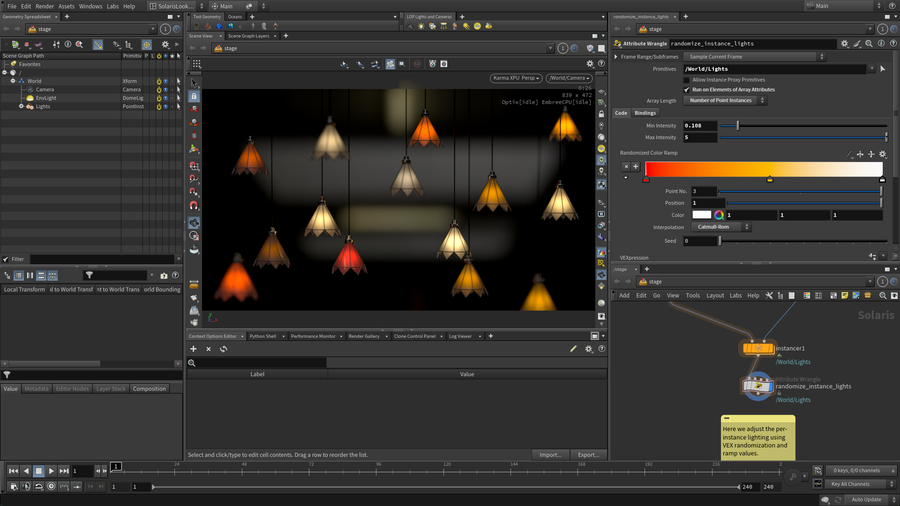Refresh the context options list

[x=223, y=349]
